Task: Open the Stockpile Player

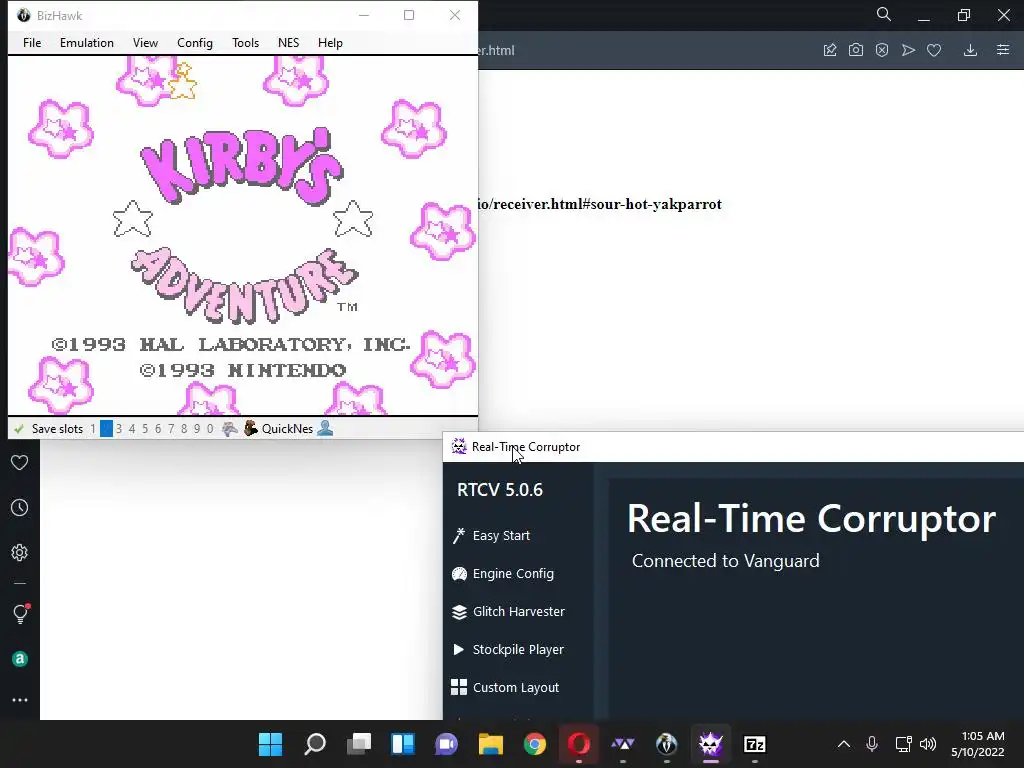Action: click(x=518, y=650)
